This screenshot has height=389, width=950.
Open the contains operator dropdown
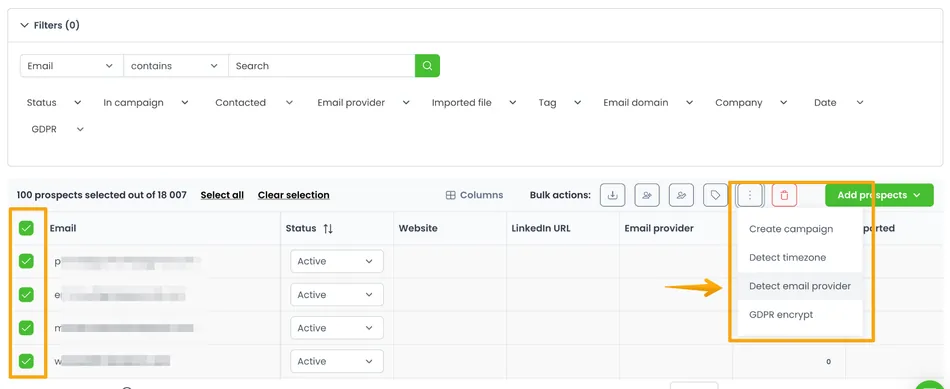[x=176, y=66]
